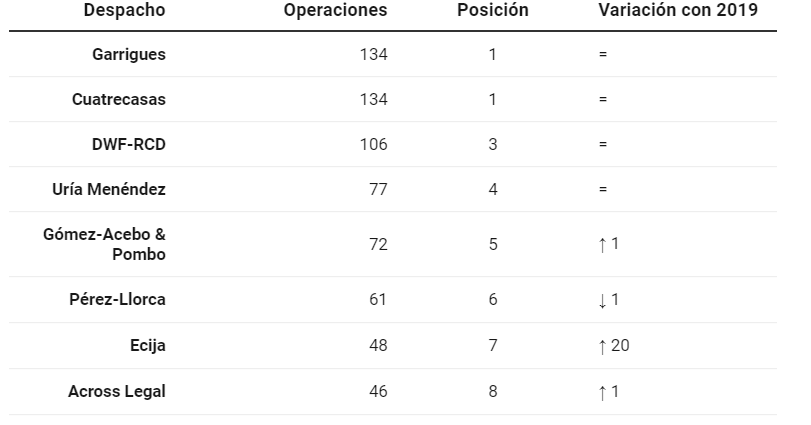Screen dimensions: 811x425
Task: Select the DWF-RCD firm name
Action: tap(129, 144)
